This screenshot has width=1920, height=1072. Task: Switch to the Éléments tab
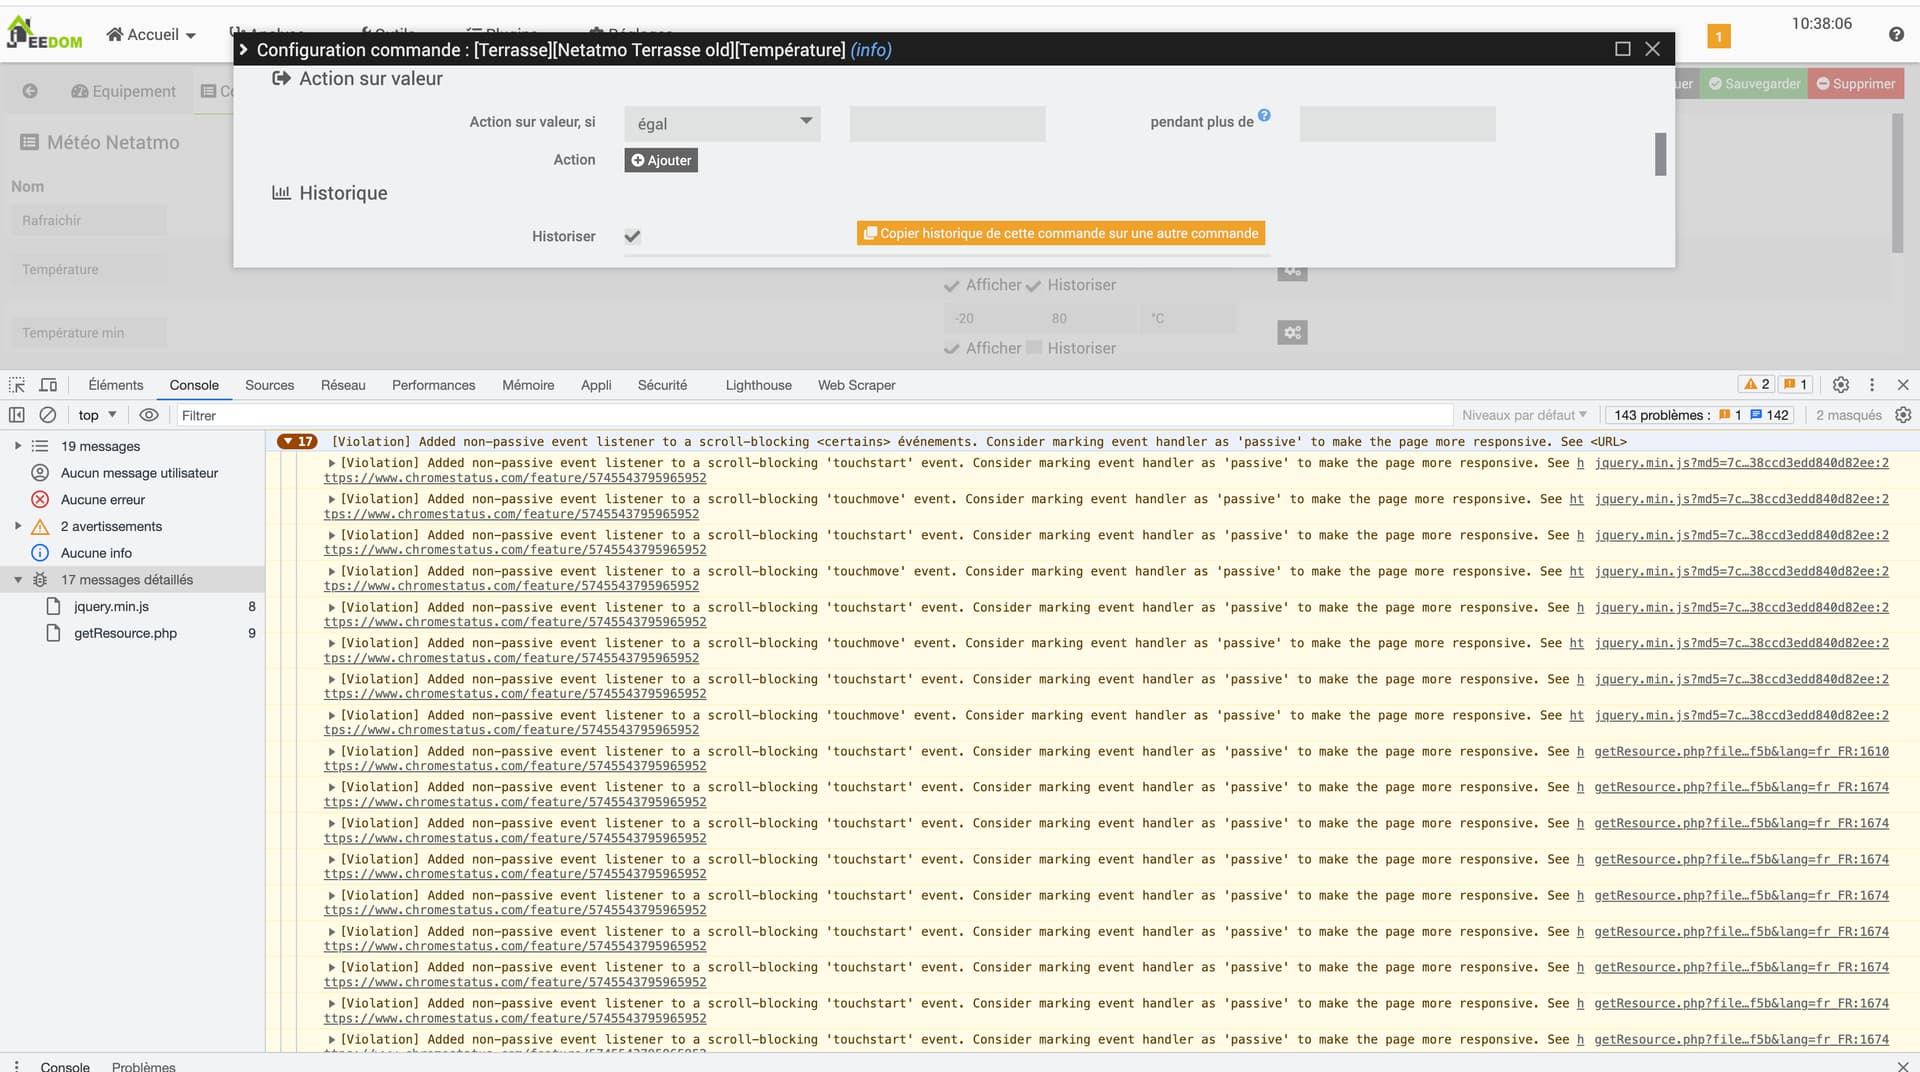115,385
